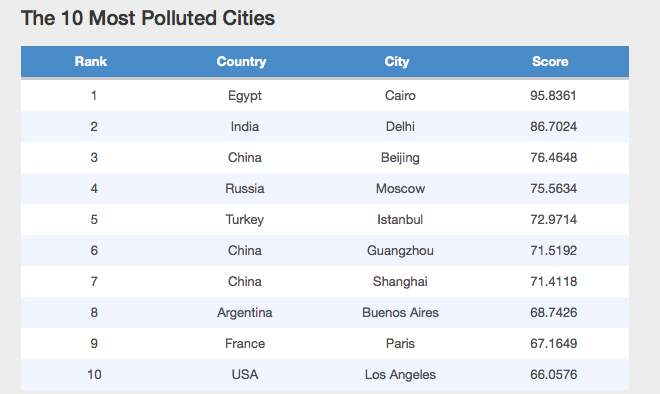Click the Buenos Aires city cell
This screenshot has width=660, height=394.
click(x=400, y=313)
